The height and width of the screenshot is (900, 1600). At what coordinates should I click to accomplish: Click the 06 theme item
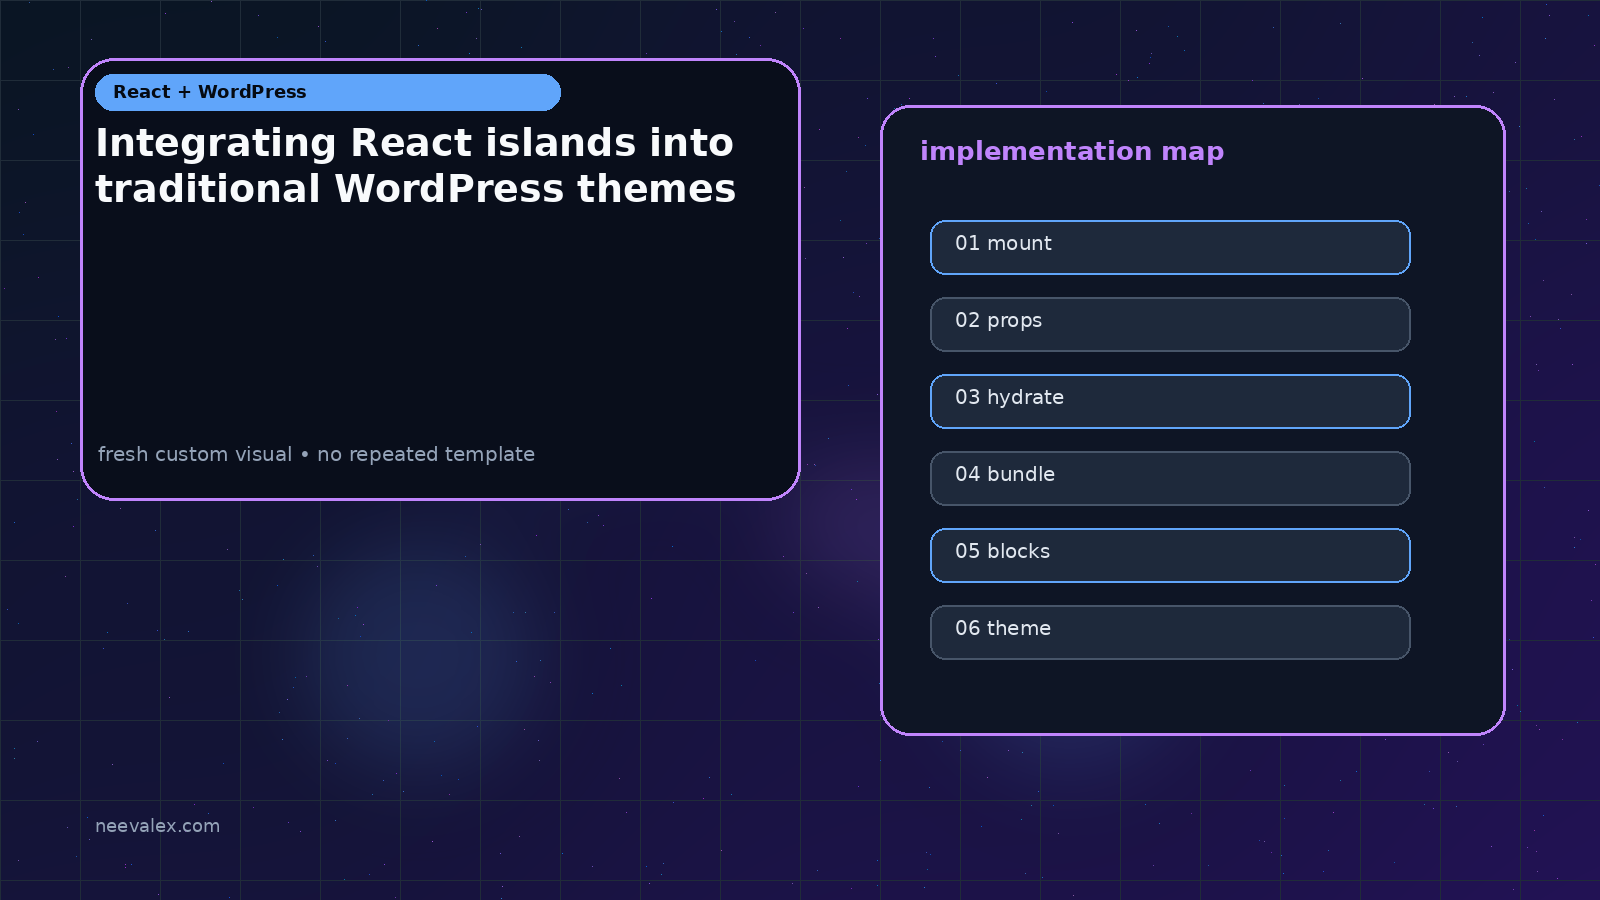(1170, 632)
